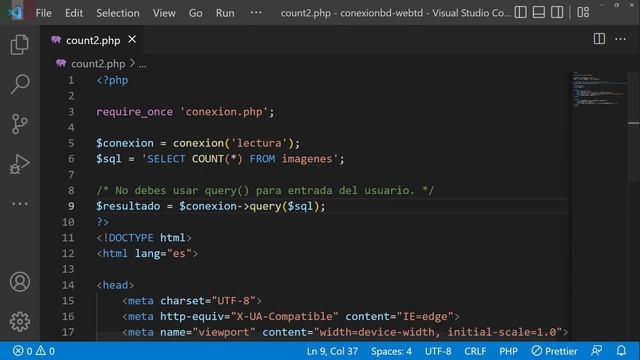Click Ln 9, Col 37 to go to line
640x360 pixels.
pos(332,351)
